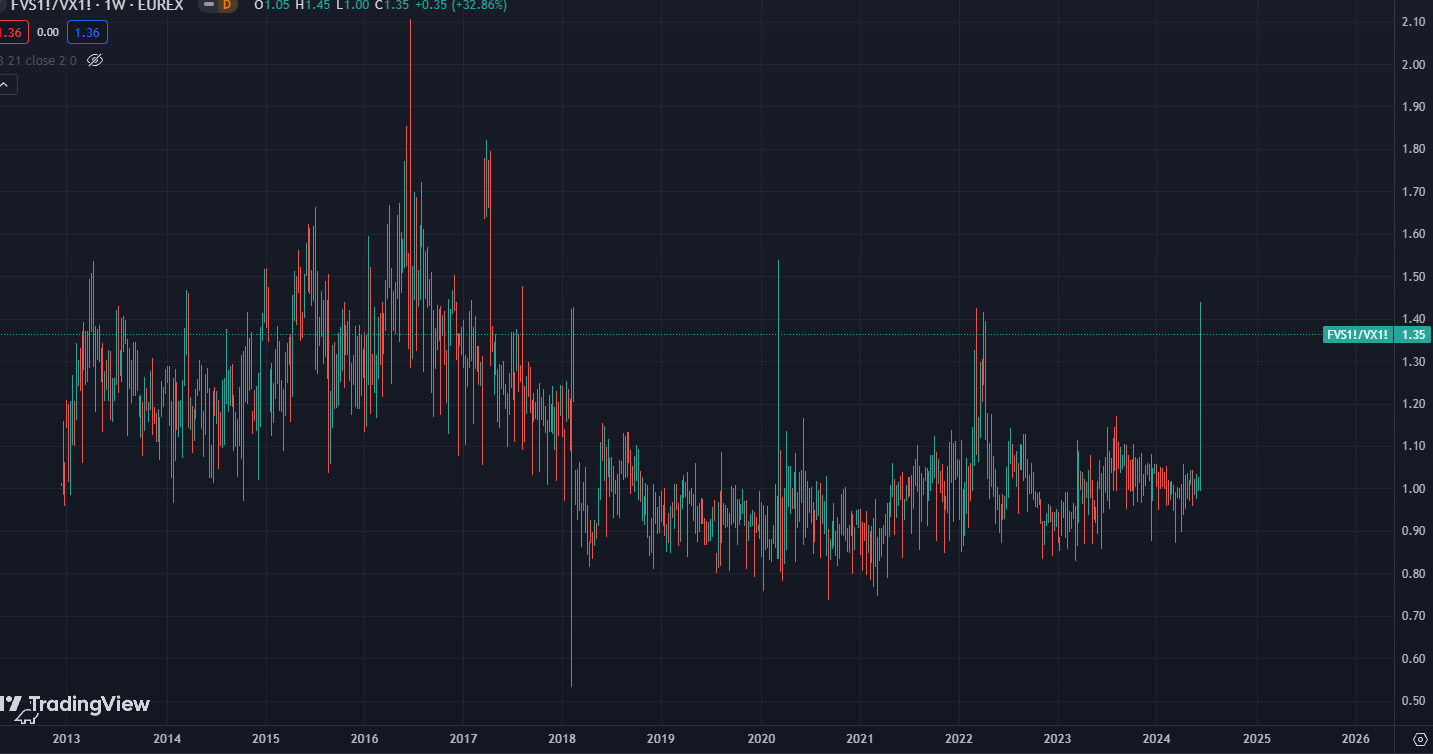Select the '21 close 2 0' indicator legend

40,60
